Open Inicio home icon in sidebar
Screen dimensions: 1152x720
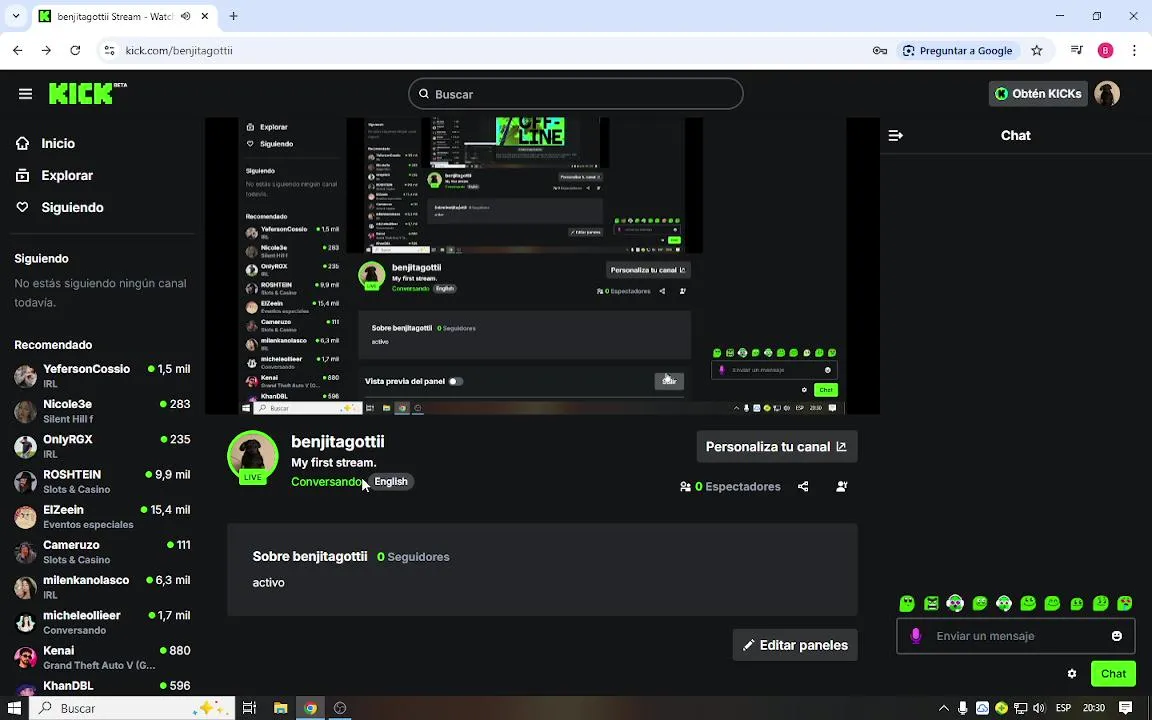click(23, 143)
